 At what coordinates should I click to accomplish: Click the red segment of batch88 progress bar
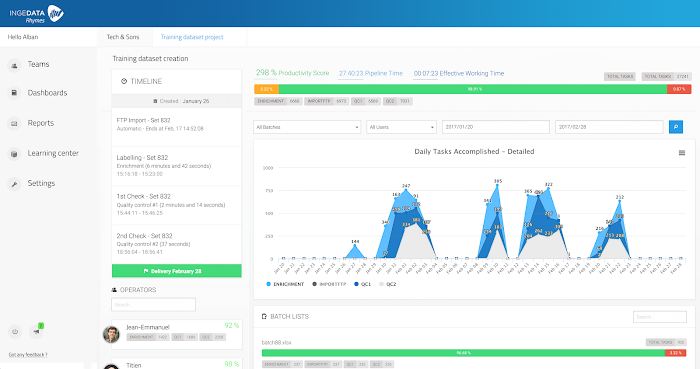pos(675,353)
